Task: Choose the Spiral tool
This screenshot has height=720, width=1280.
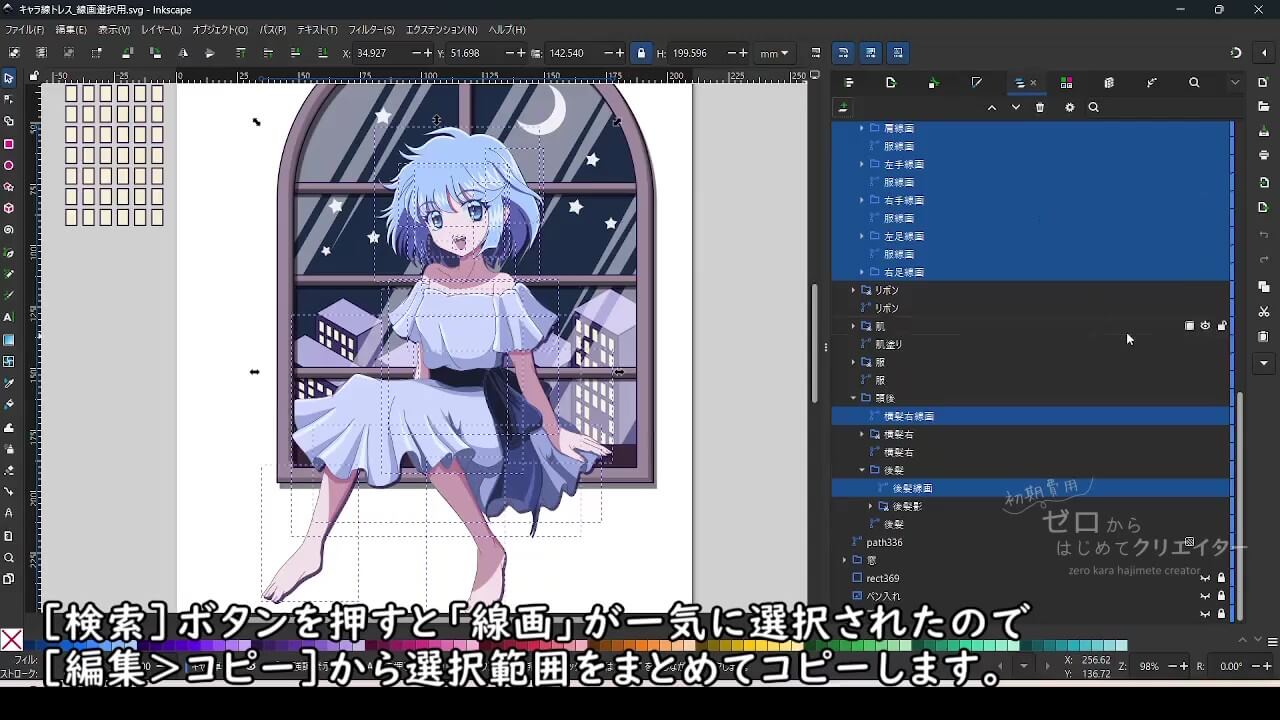Action: tap(9, 230)
